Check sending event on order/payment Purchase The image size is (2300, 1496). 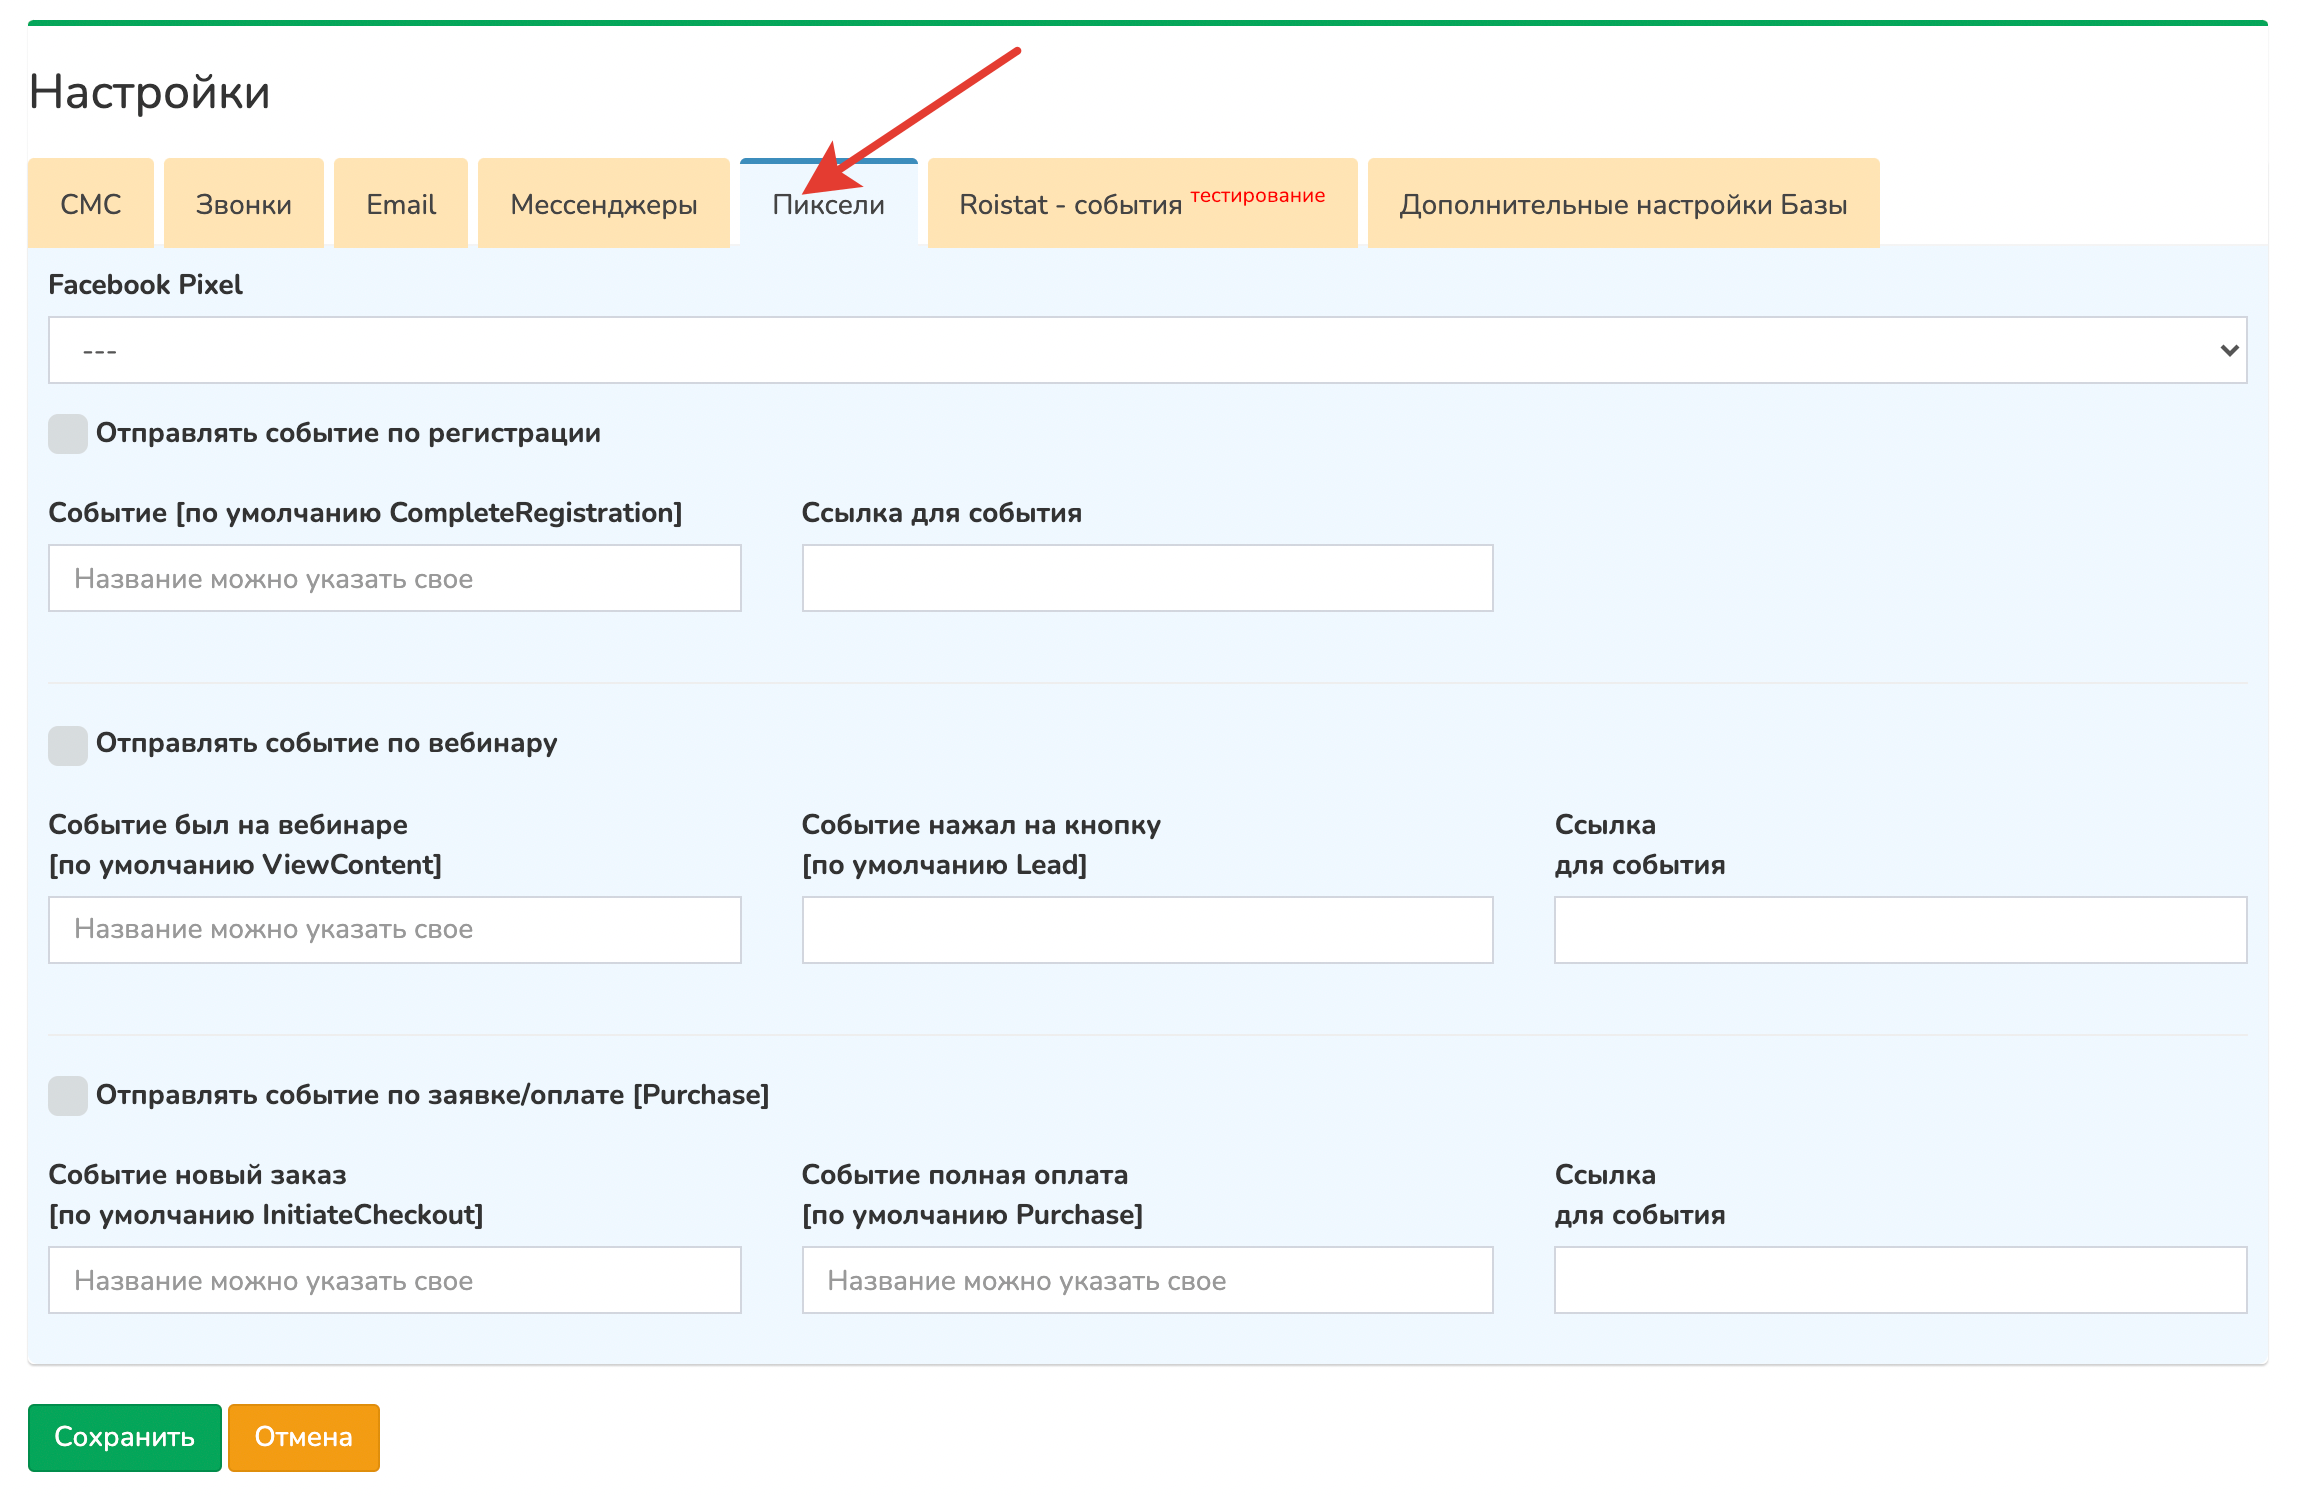68,1096
